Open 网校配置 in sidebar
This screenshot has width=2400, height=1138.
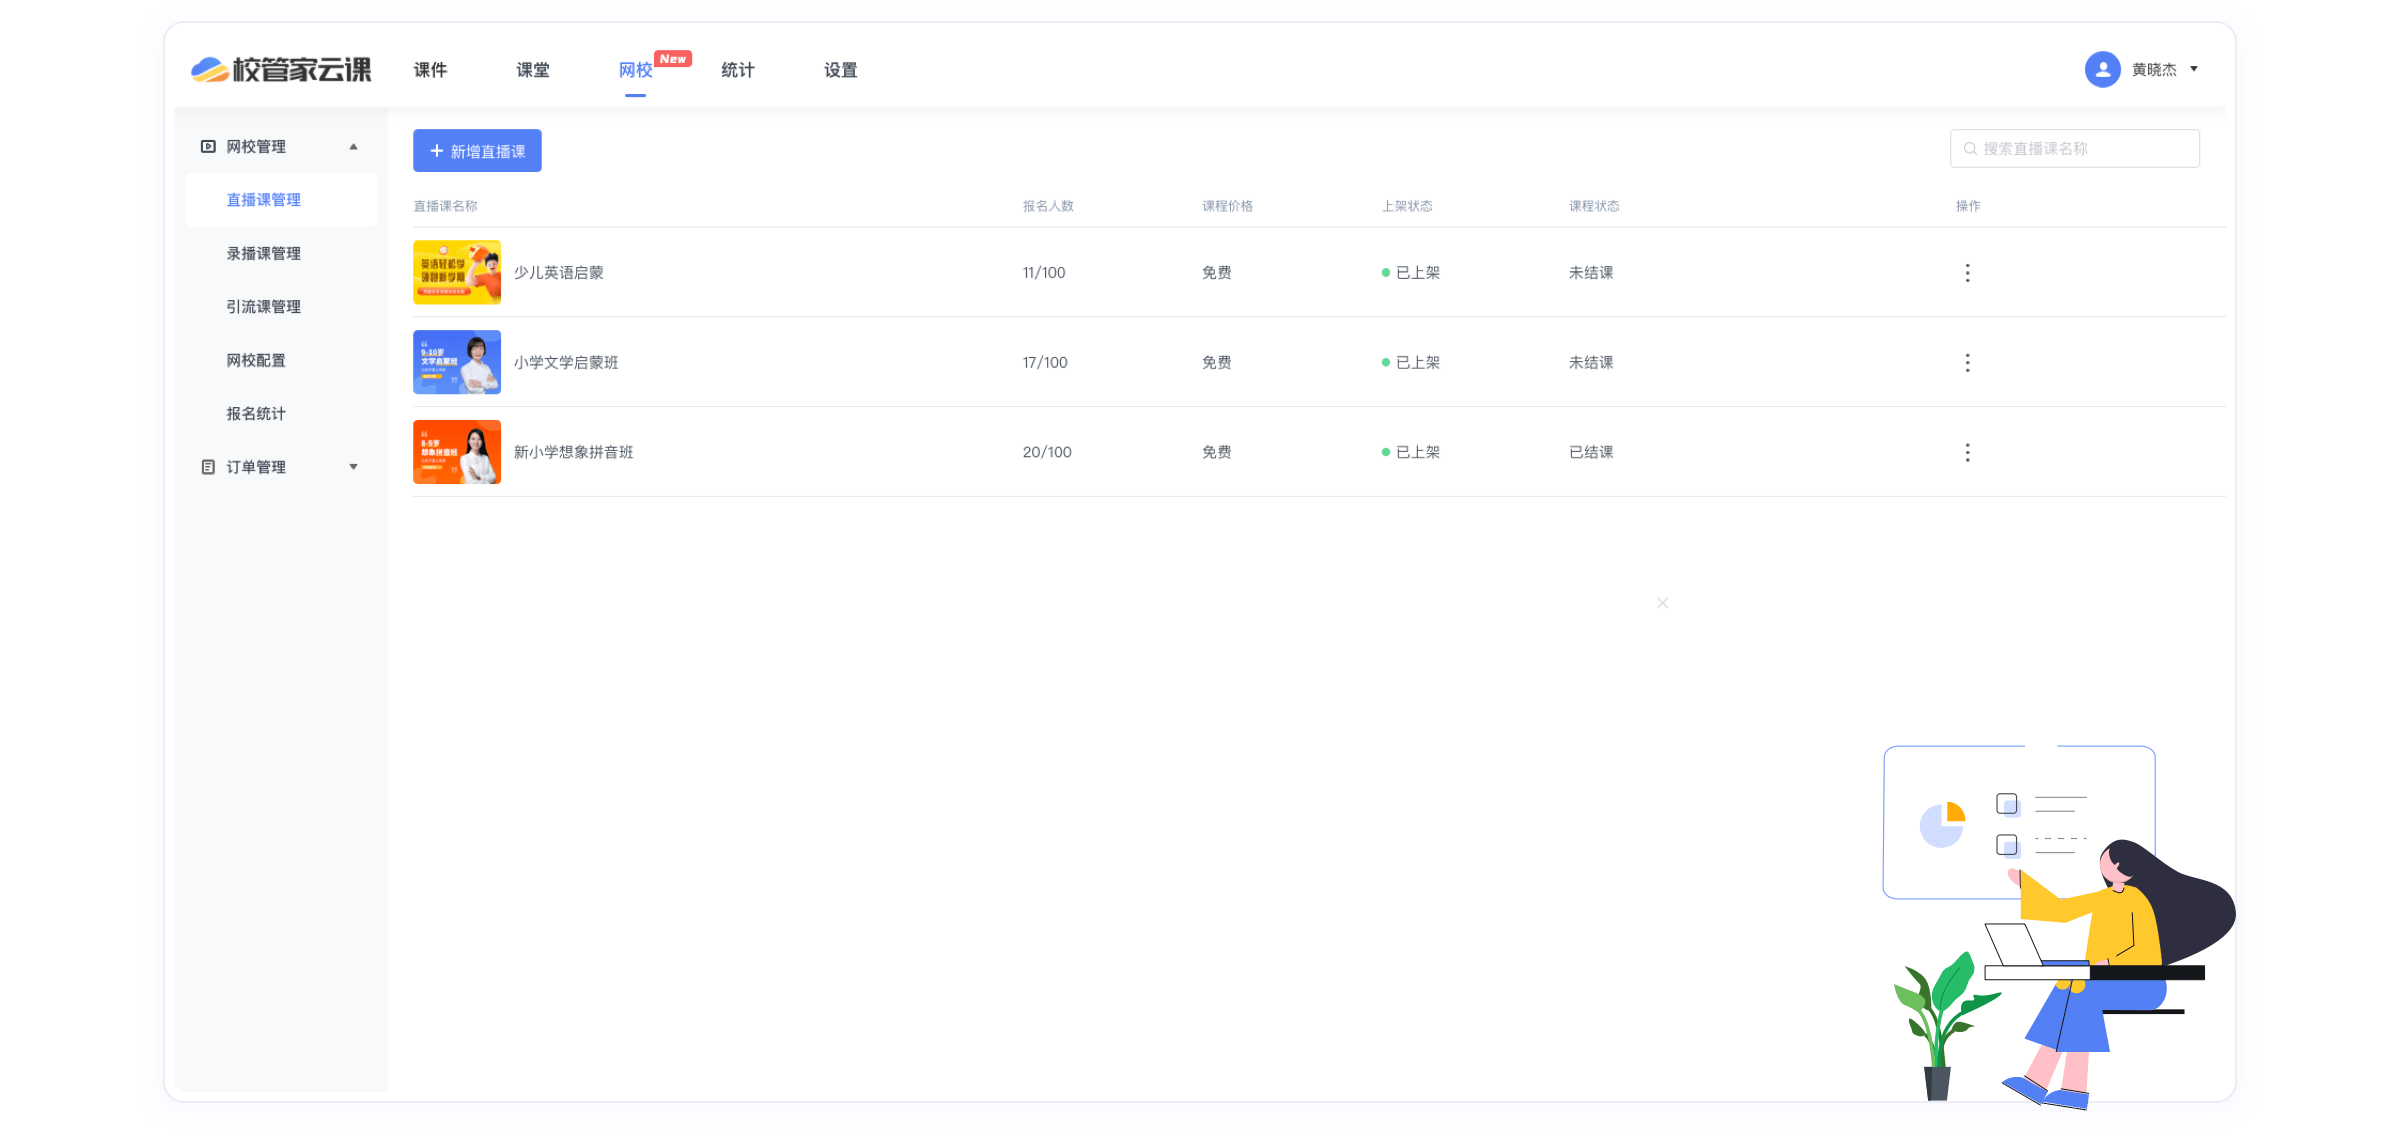click(x=256, y=360)
